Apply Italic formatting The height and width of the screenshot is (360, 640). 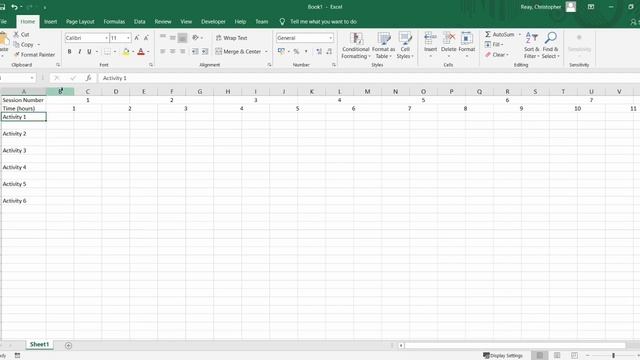coord(79,52)
